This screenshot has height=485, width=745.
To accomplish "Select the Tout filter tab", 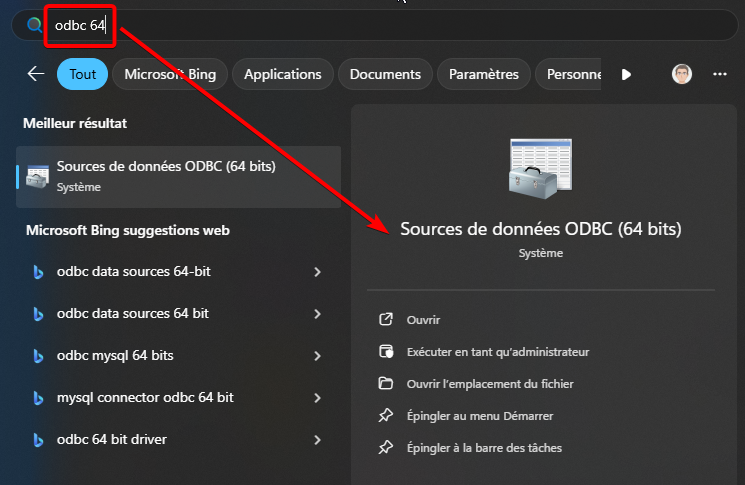I will click(83, 74).
